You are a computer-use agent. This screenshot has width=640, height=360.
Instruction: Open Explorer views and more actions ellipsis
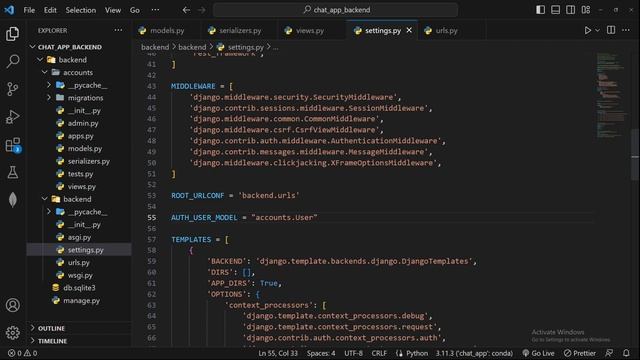[118, 30]
